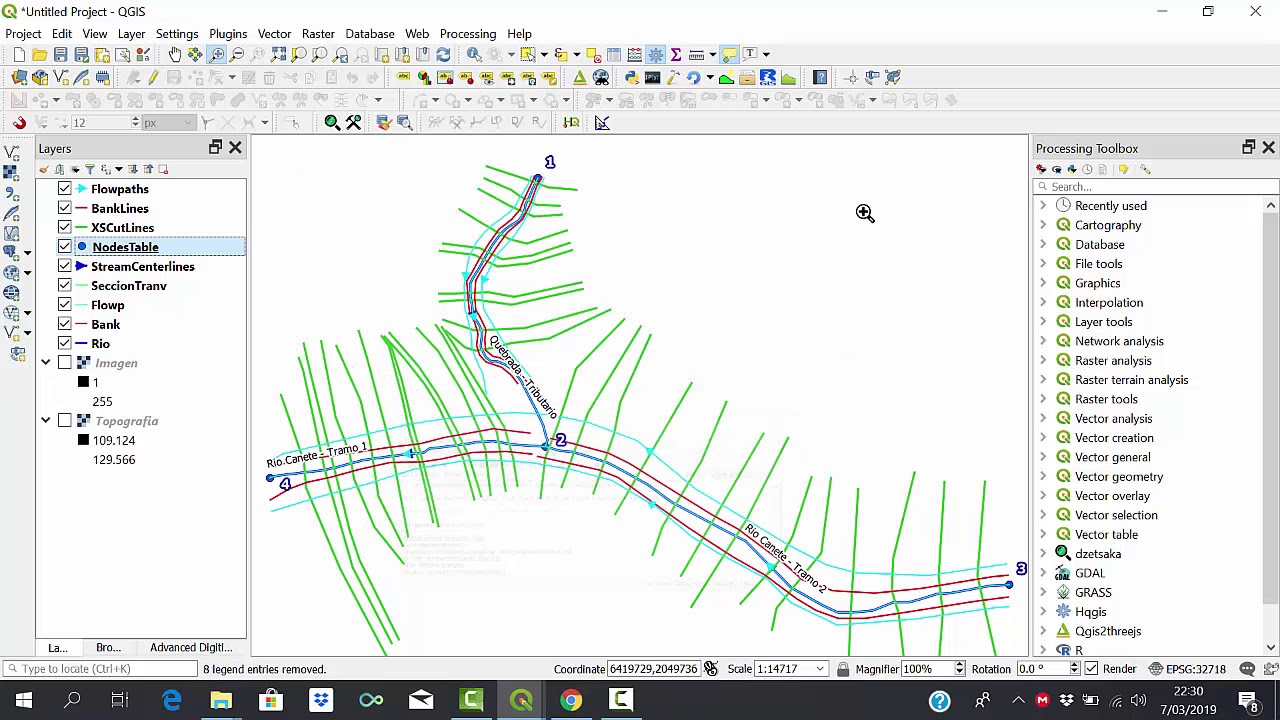The image size is (1280, 720).
Task: Toggle the Render checkbox in status bar
Action: (x=1091, y=669)
